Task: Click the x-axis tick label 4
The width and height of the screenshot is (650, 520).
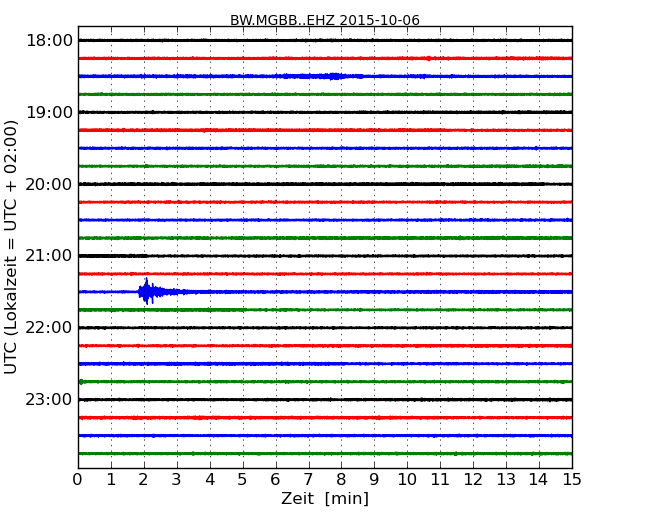Action: pyautogui.click(x=210, y=480)
